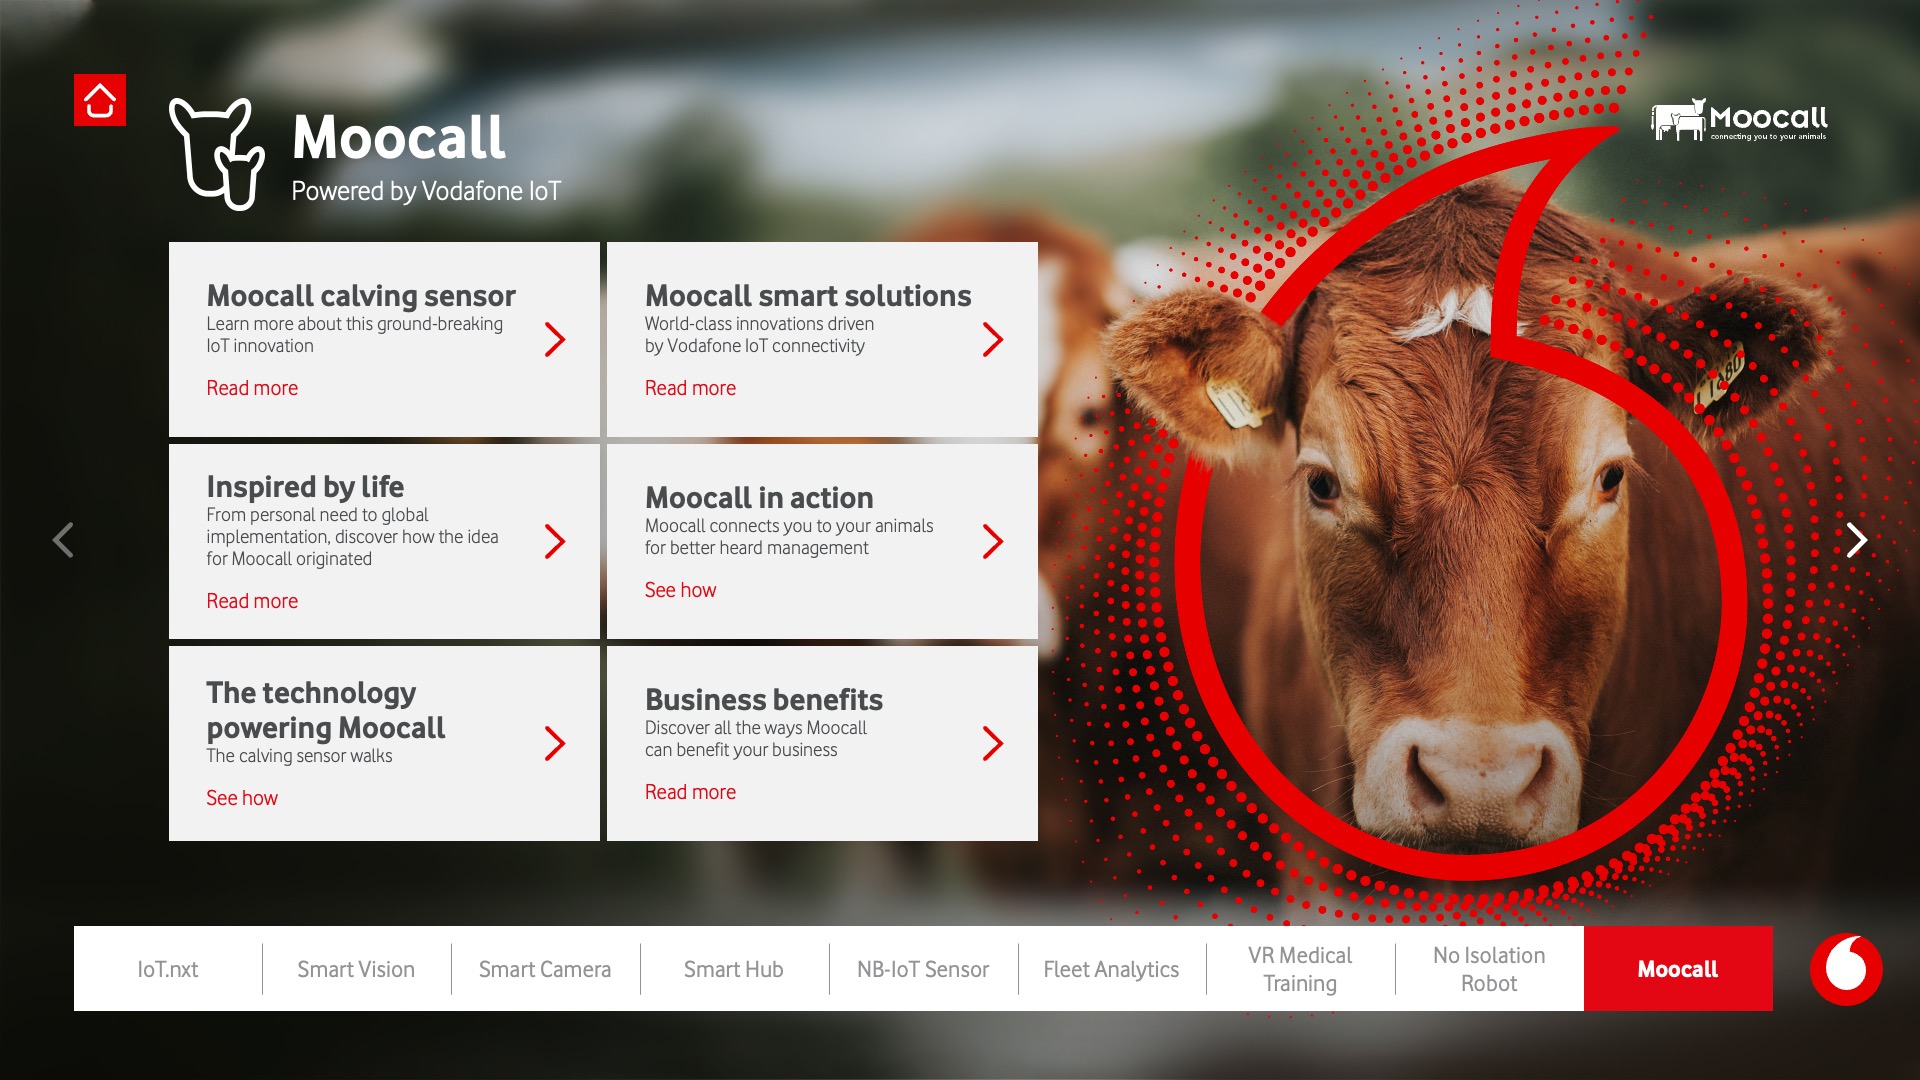Expand the technology powering Moocall section
Viewport: 1920px width, 1080px height.
558,741
